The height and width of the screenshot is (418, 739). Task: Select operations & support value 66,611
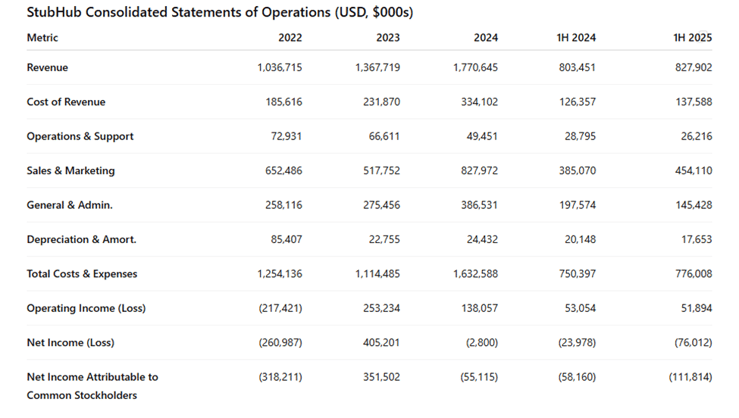click(x=384, y=136)
